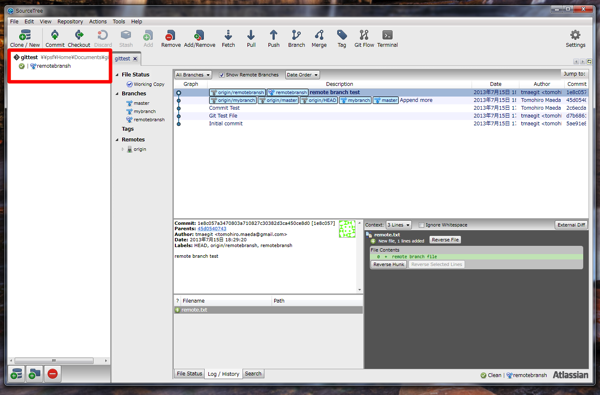Close the gittest tab

coord(135,59)
